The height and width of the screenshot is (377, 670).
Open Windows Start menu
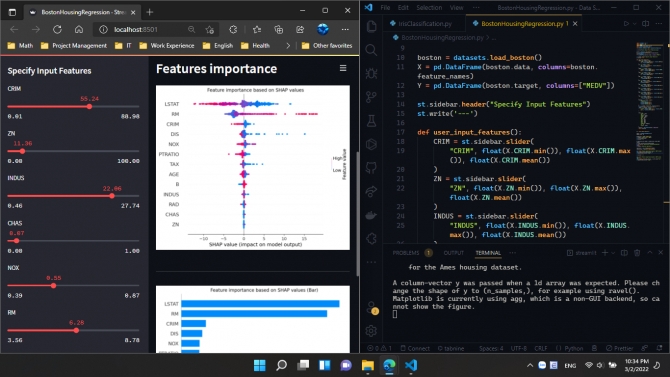[259, 365]
